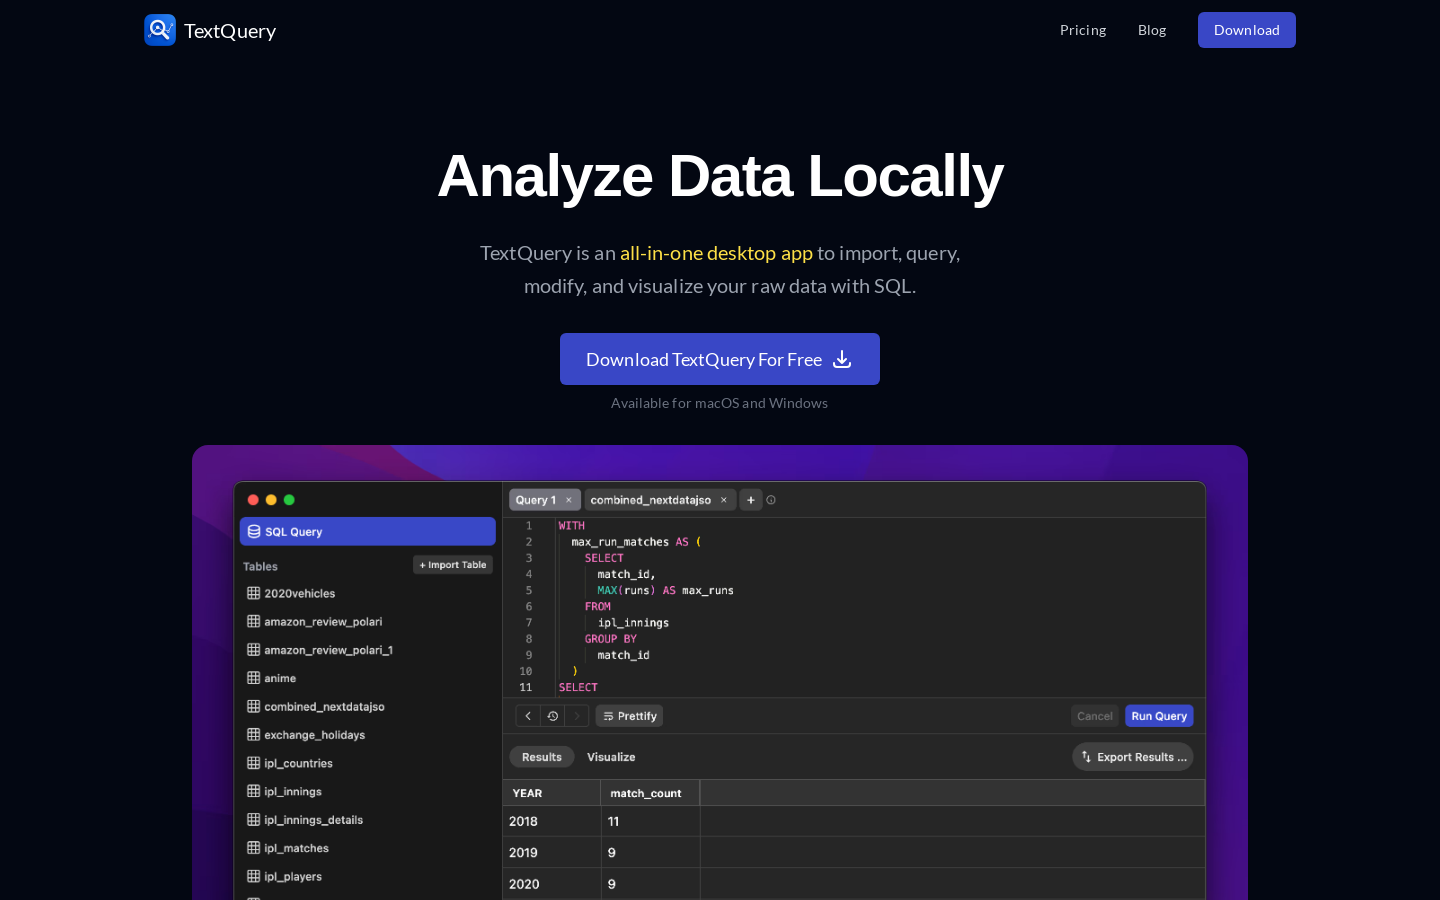
Task: Open the Pricing page link
Action: 1083,30
